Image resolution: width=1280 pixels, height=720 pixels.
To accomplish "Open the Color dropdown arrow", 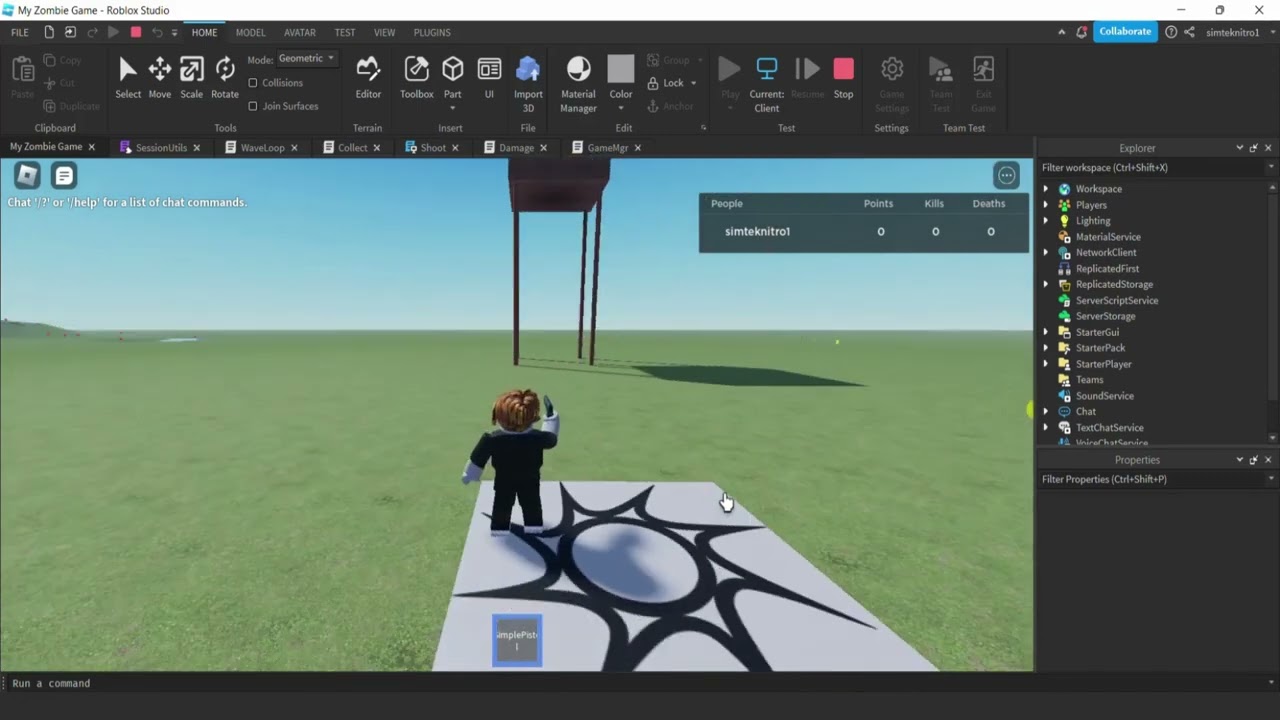I will [621, 108].
